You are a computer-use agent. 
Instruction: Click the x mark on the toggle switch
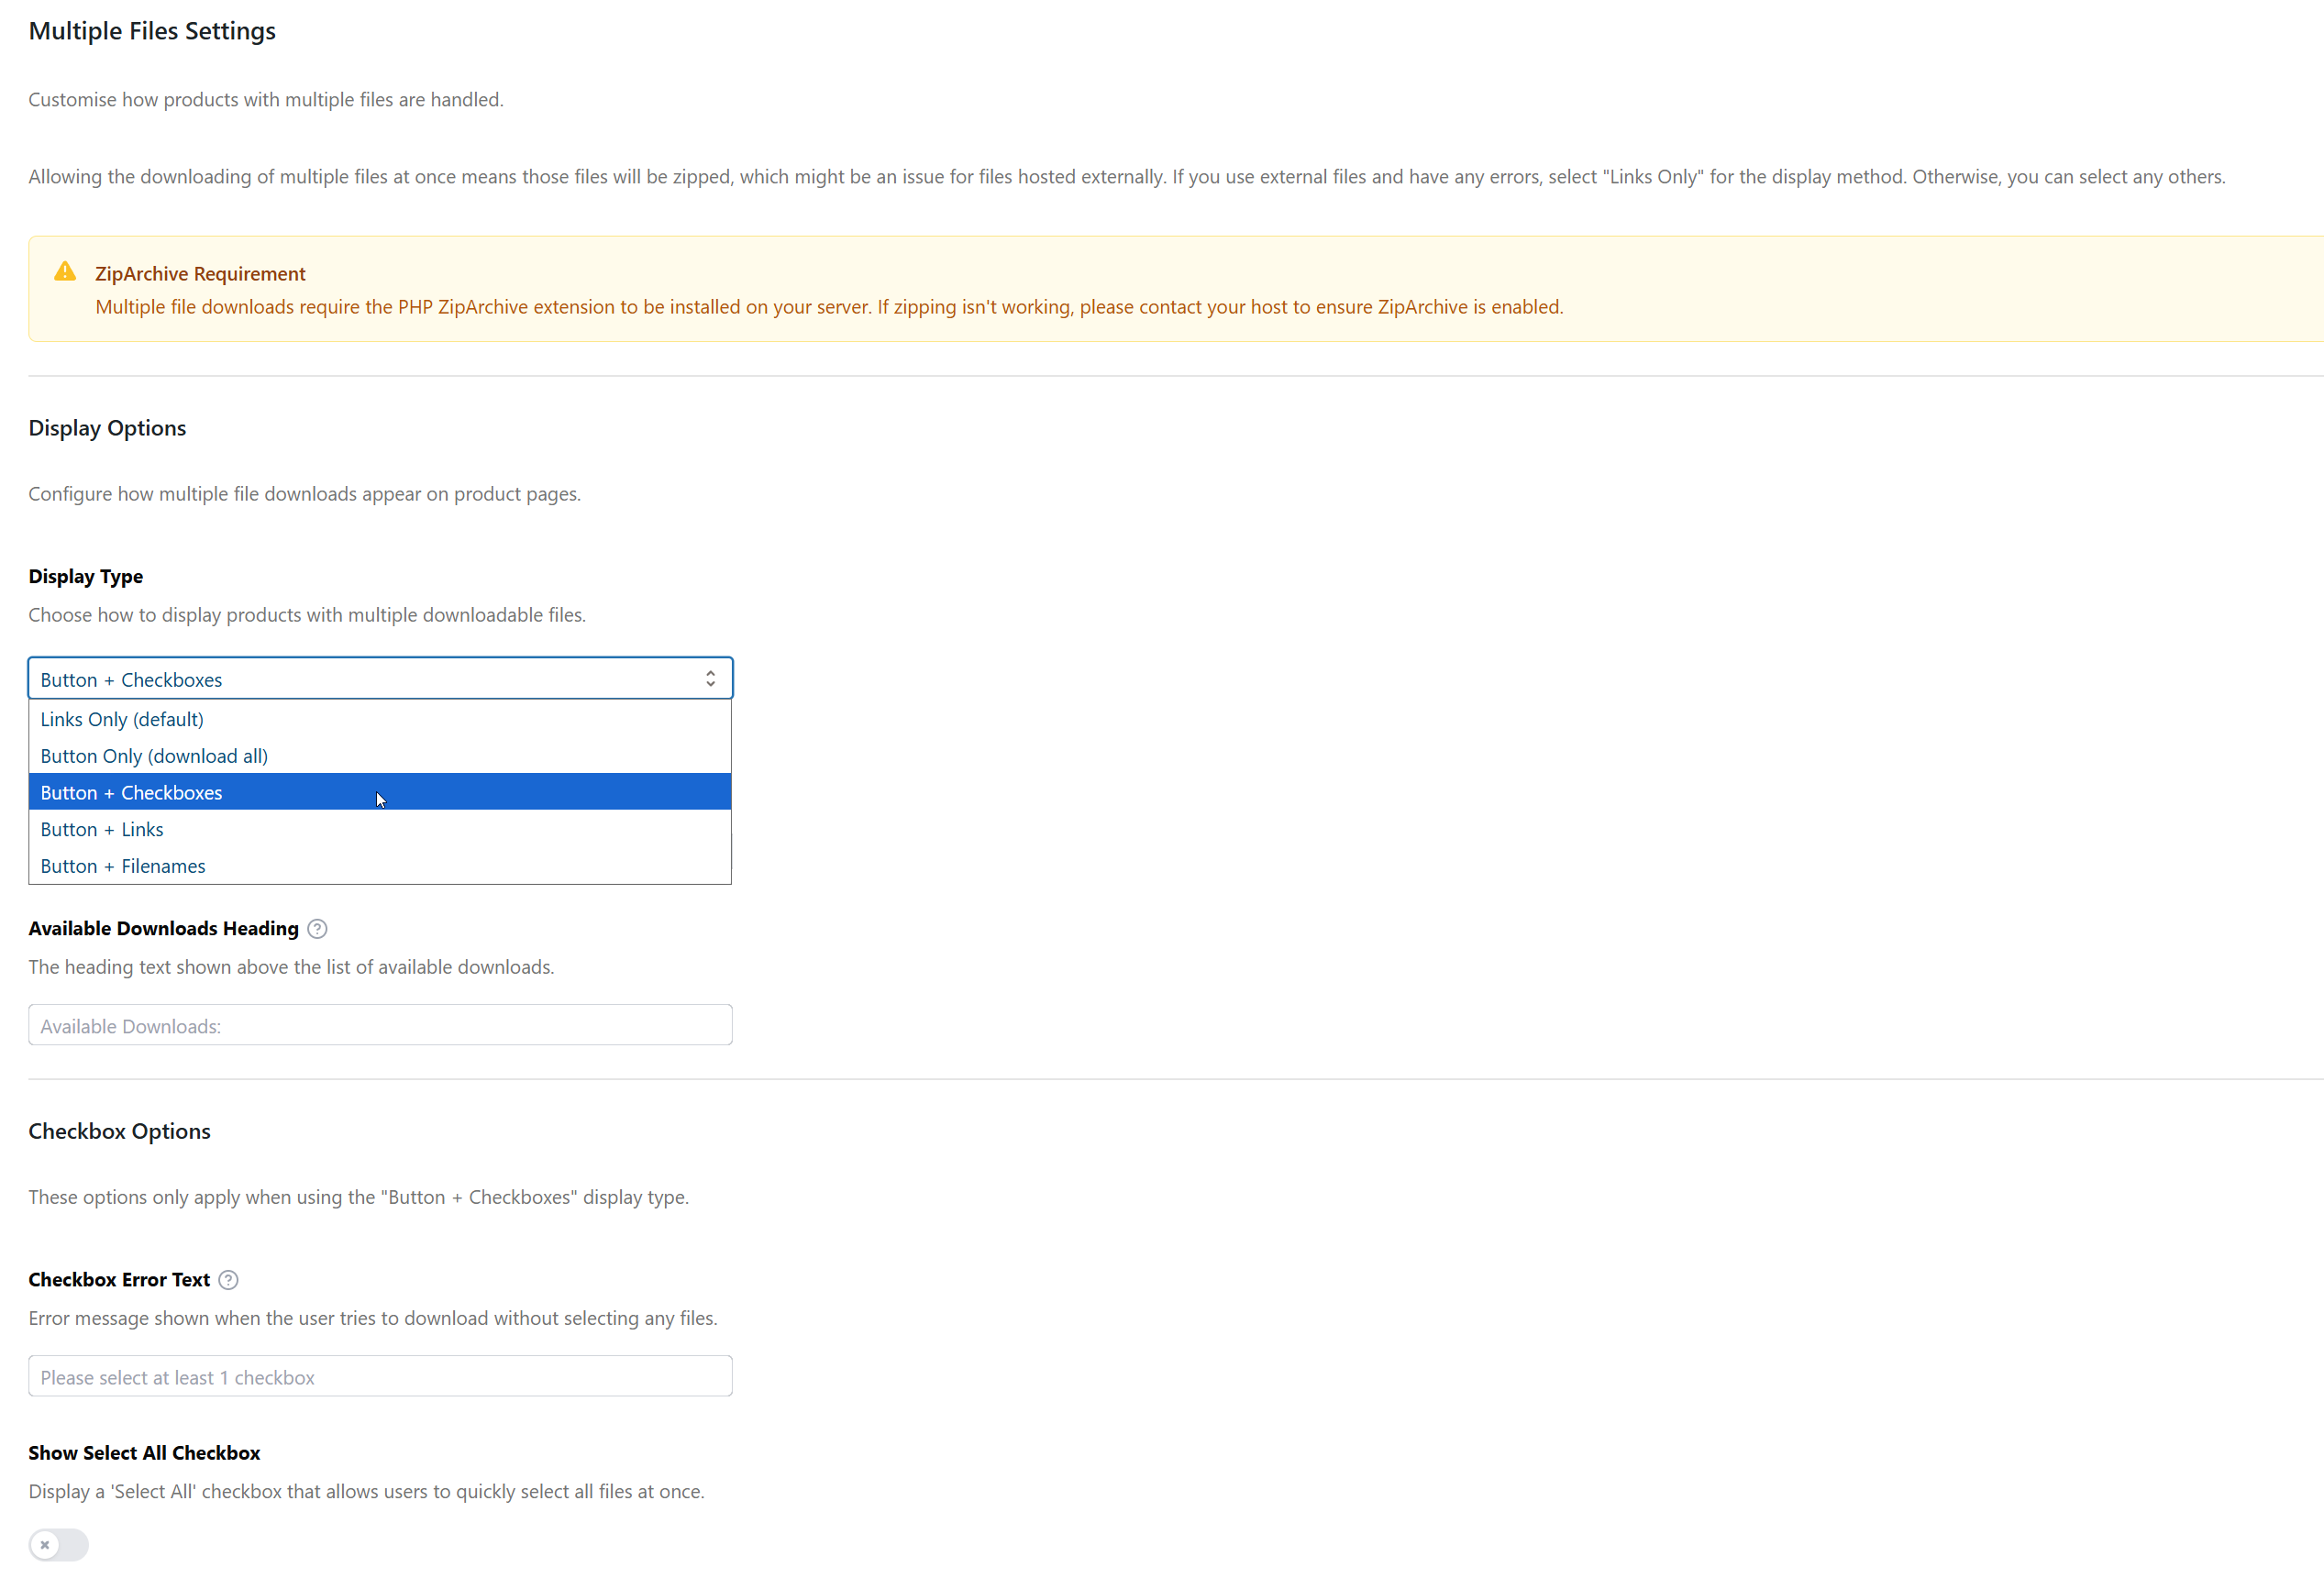[x=46, y=1544]
